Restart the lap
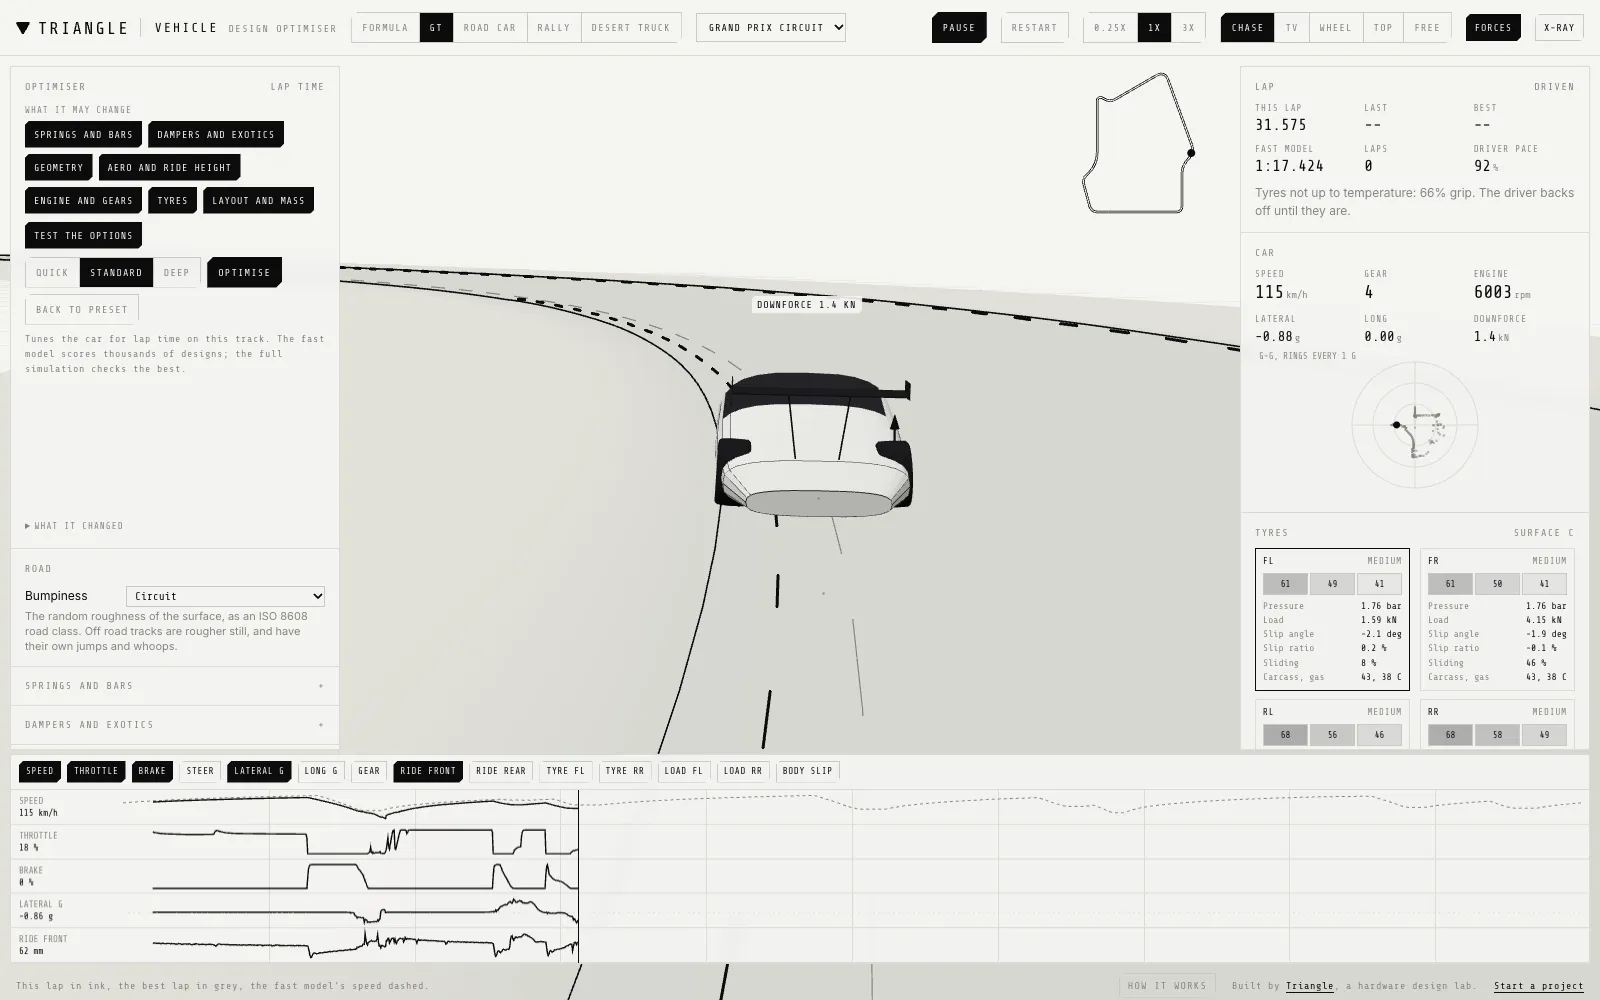 [x=1034, y=28]
